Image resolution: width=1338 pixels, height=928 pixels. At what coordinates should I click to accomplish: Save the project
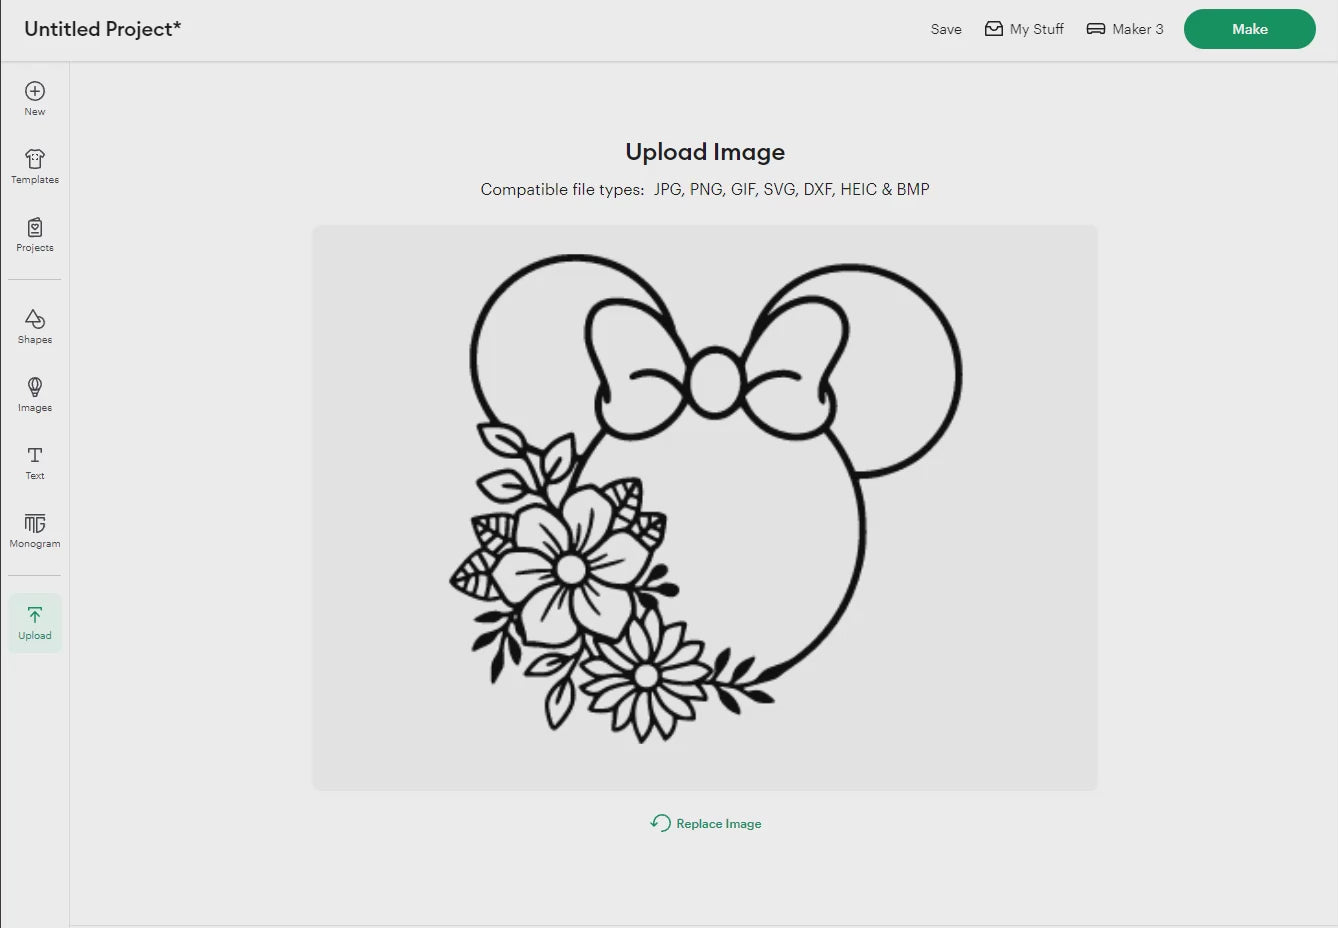(x=946, y=29)
